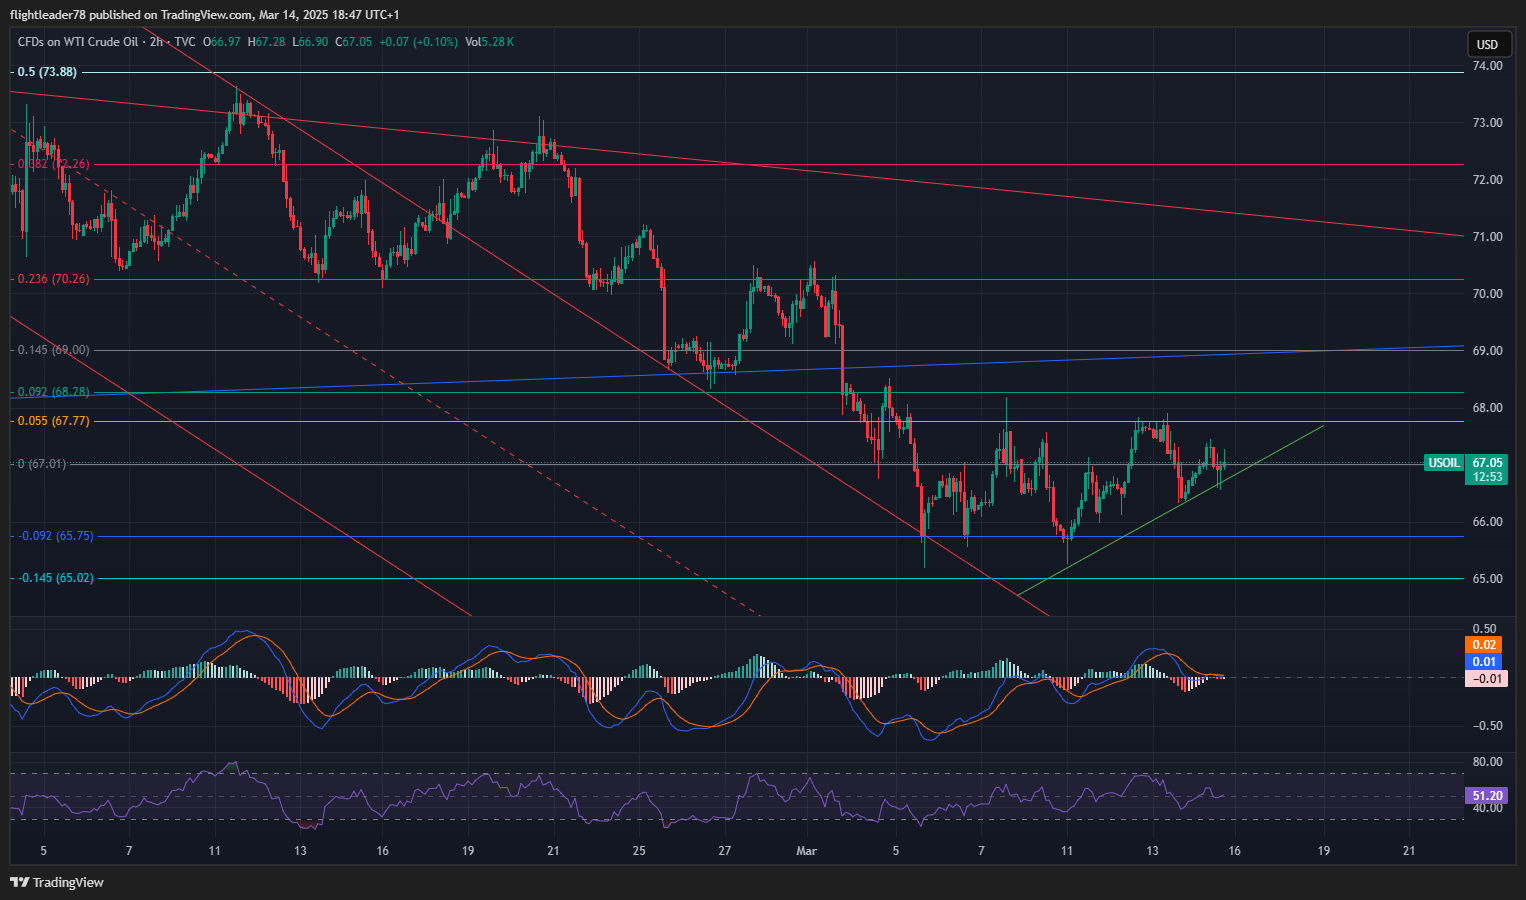Image resolution: width=1526 pixels, height=900 pixels.
Task: Click the MACD axis label -0.50
Action: 1487,726
